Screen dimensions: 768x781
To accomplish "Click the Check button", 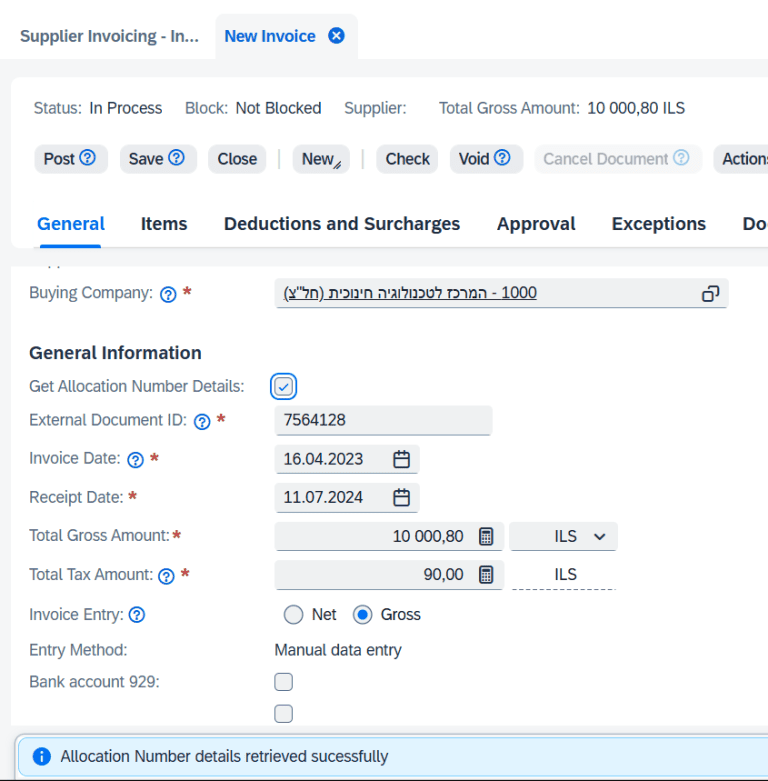I will (x=407, y=159).
